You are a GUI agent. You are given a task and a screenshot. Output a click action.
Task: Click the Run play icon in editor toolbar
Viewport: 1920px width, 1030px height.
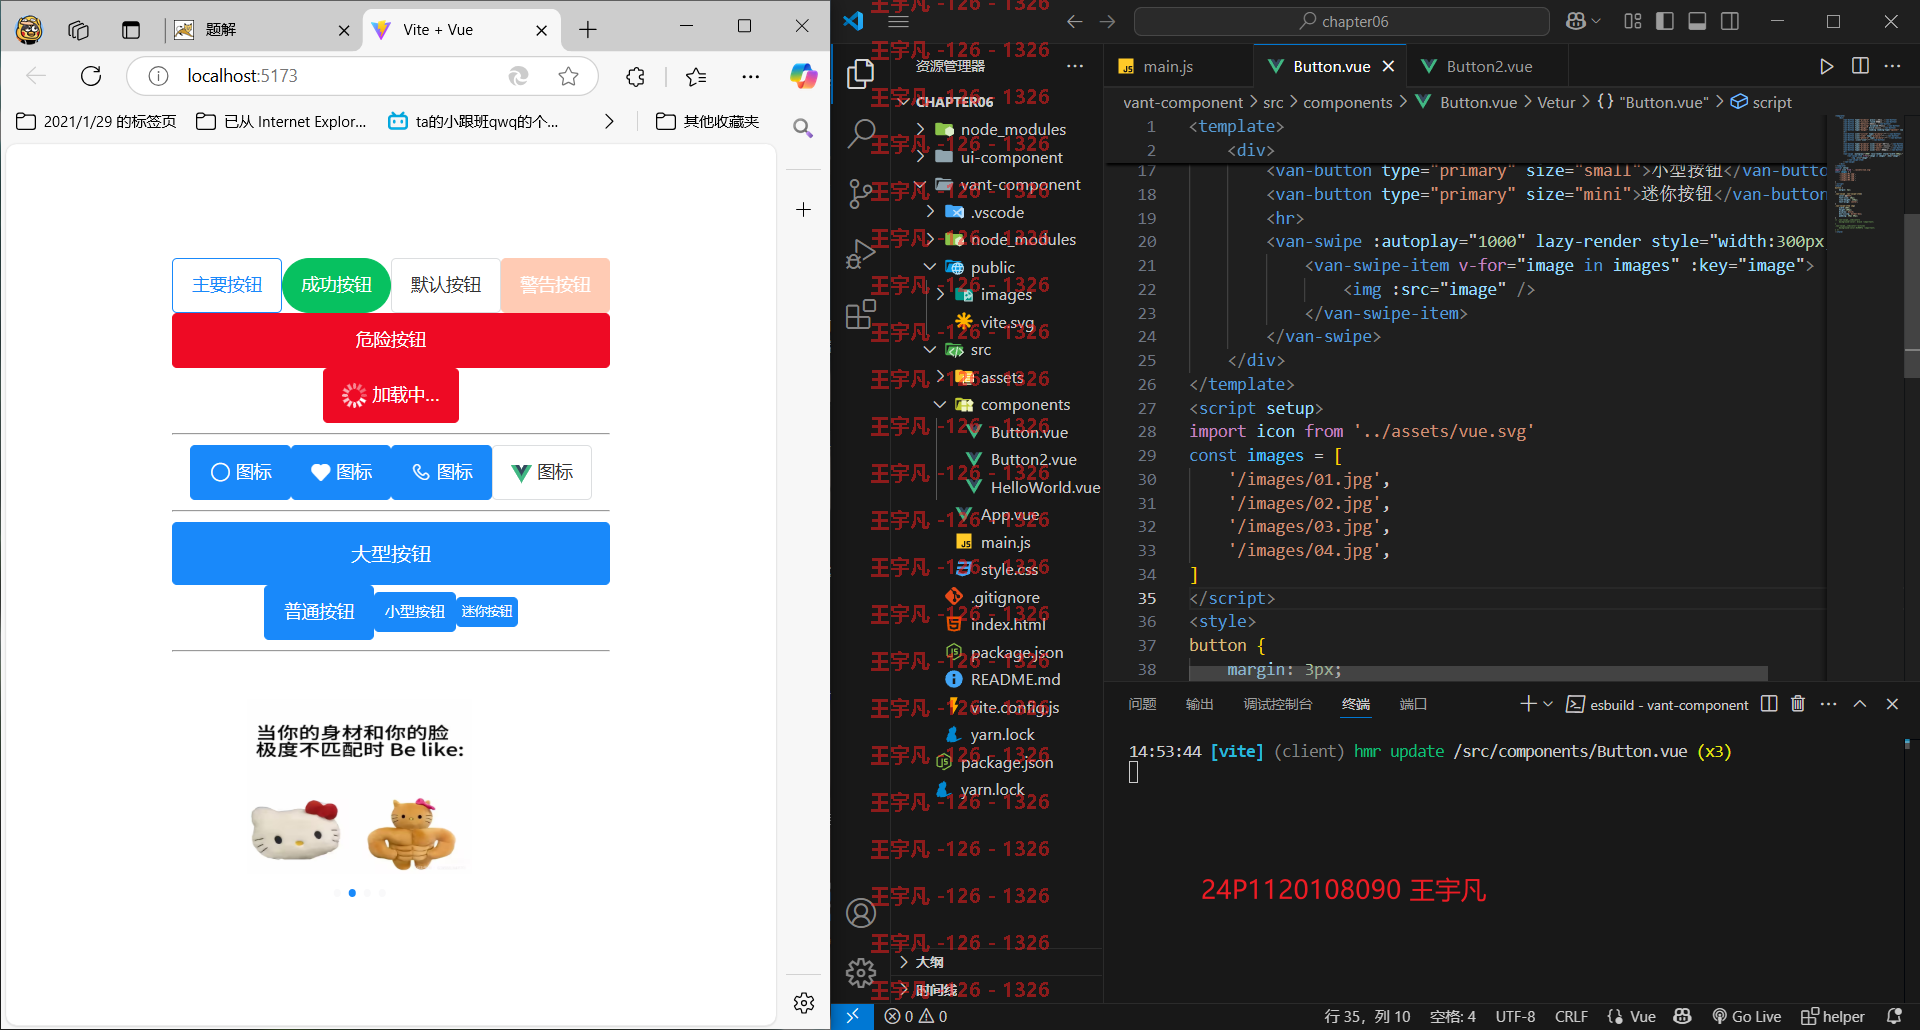[1826, 66]
